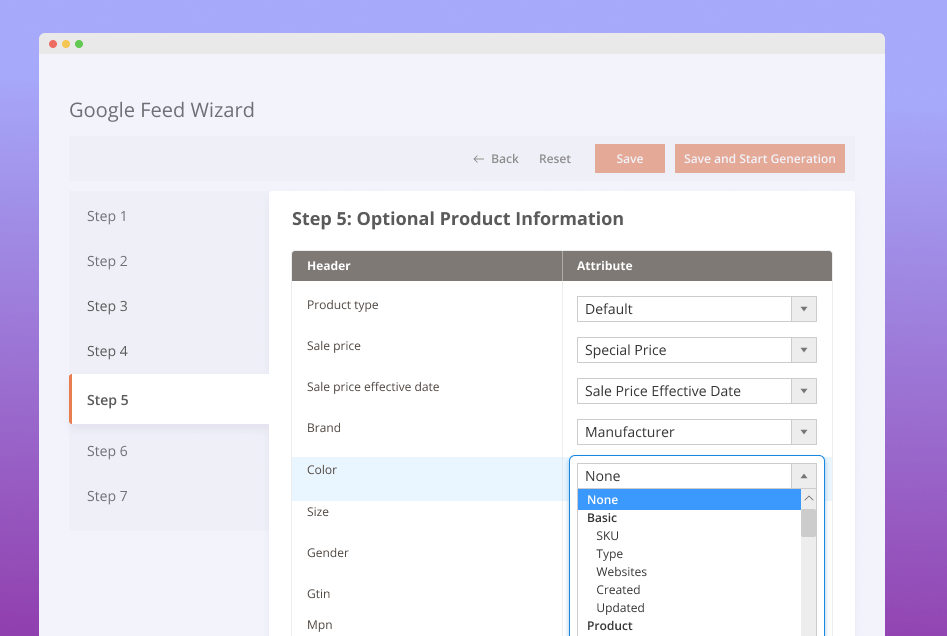The height and width of the screenshot is (636, 947).
Task: Click the Save button
Action: (629, 158)
